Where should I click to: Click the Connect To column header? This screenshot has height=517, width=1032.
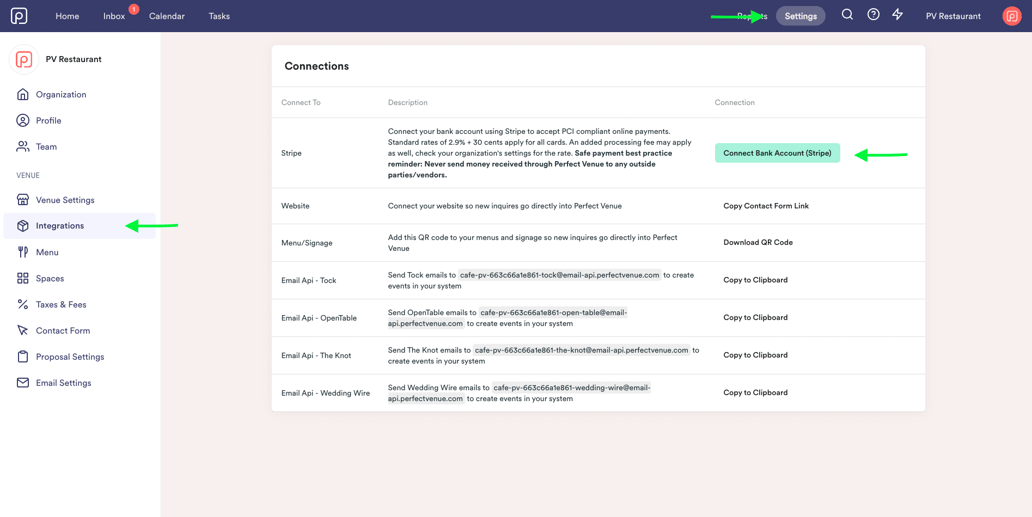[x=301, y=103]
